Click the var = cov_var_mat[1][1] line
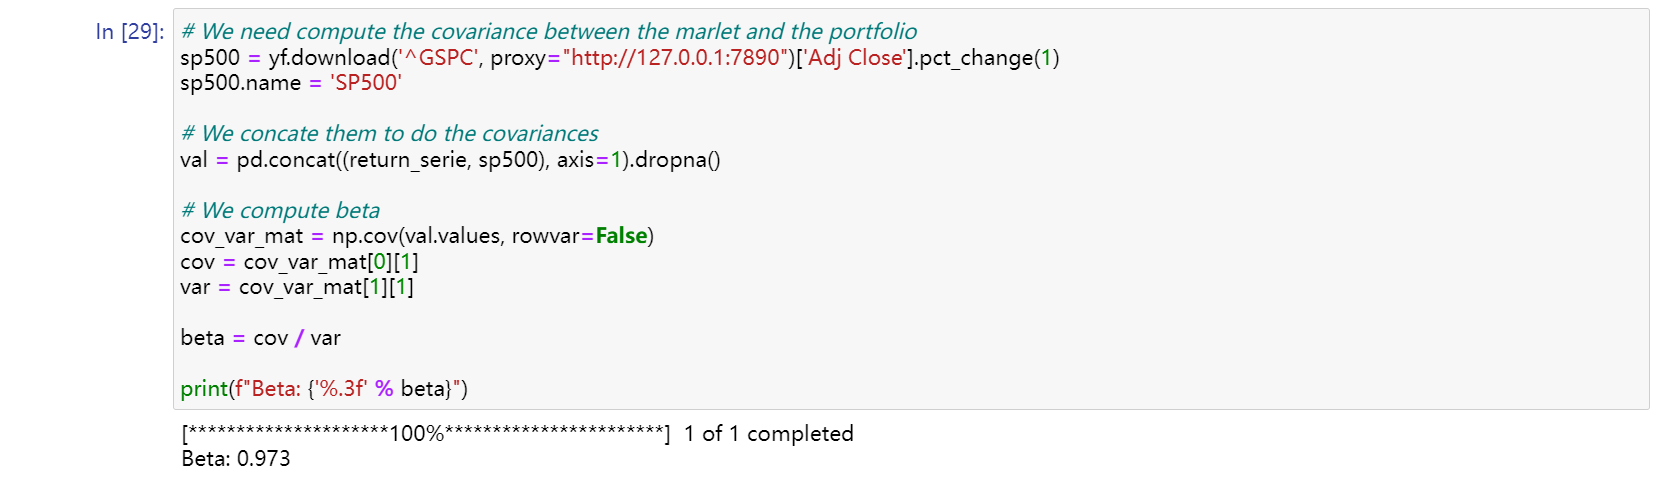 coord(297,287)
